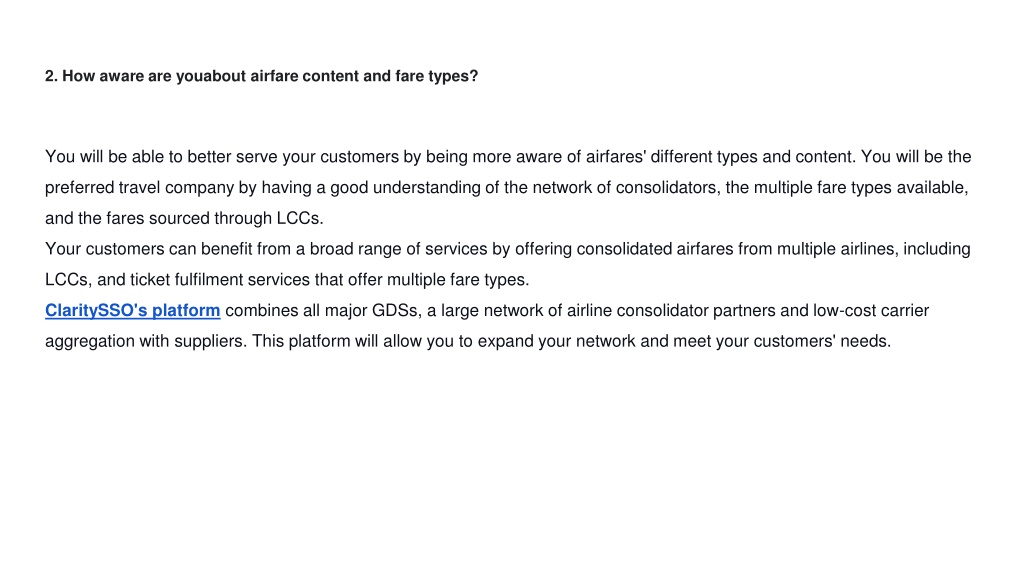Open the ClaritySSO's platform link
This screenshot has width=1024, height=576.
[x=133, y=310]
